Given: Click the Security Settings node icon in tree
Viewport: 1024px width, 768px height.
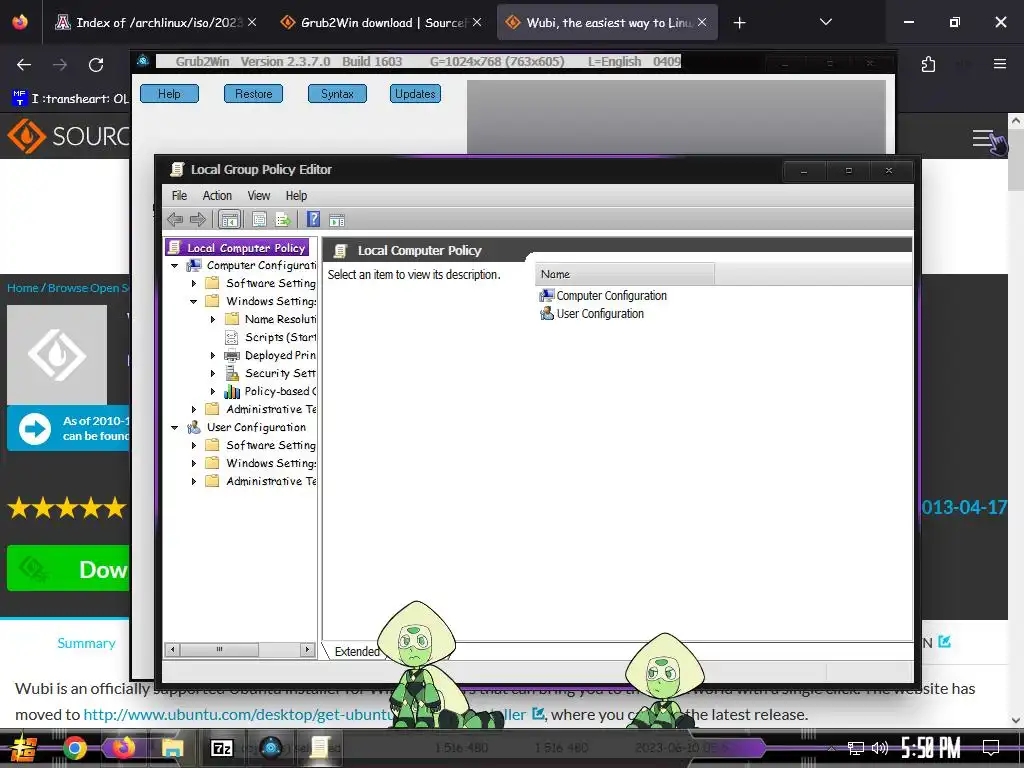Looking at the screenshot, I should (232, 373).
